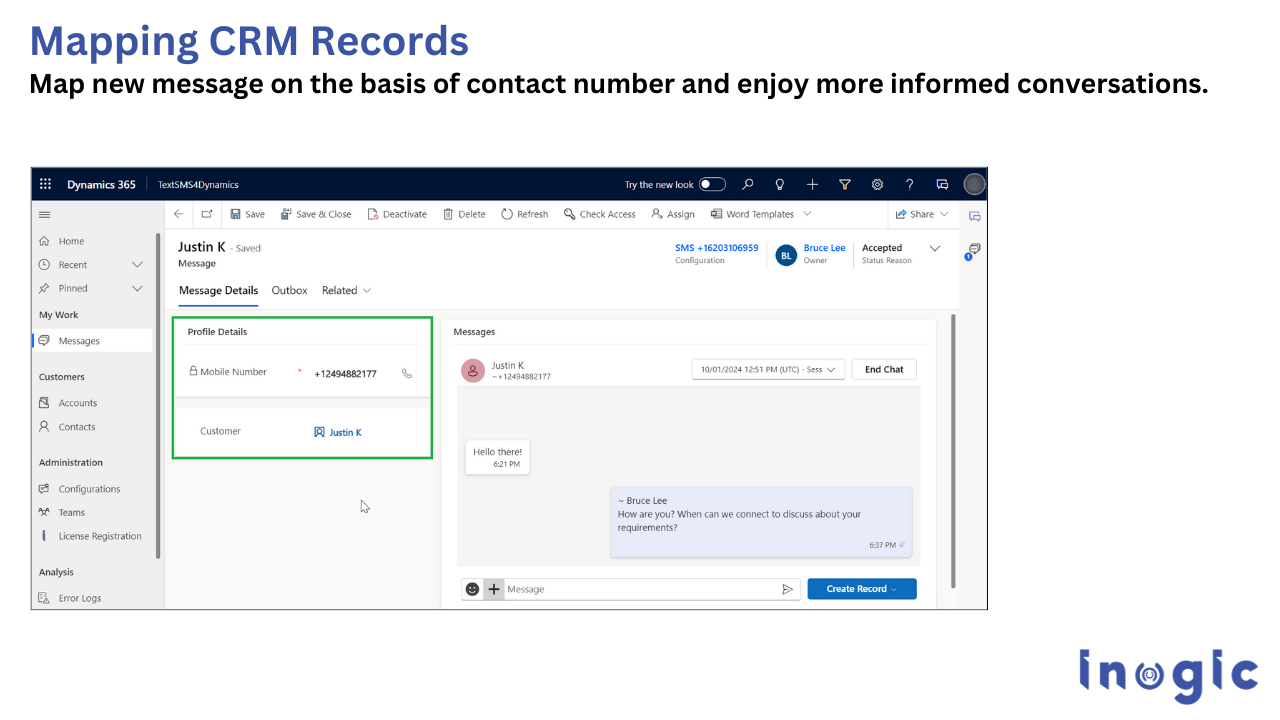Click the Message input field
This screenshot has width=1280, height=720.
(x=641, y=589)
